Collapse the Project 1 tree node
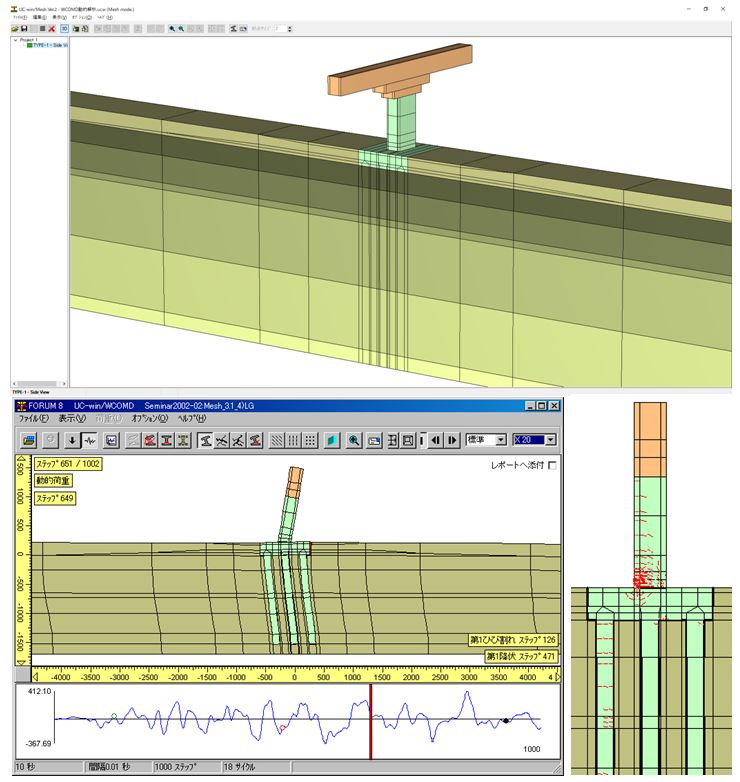Screen dimensions: 740x782 (x=15, y=40)
